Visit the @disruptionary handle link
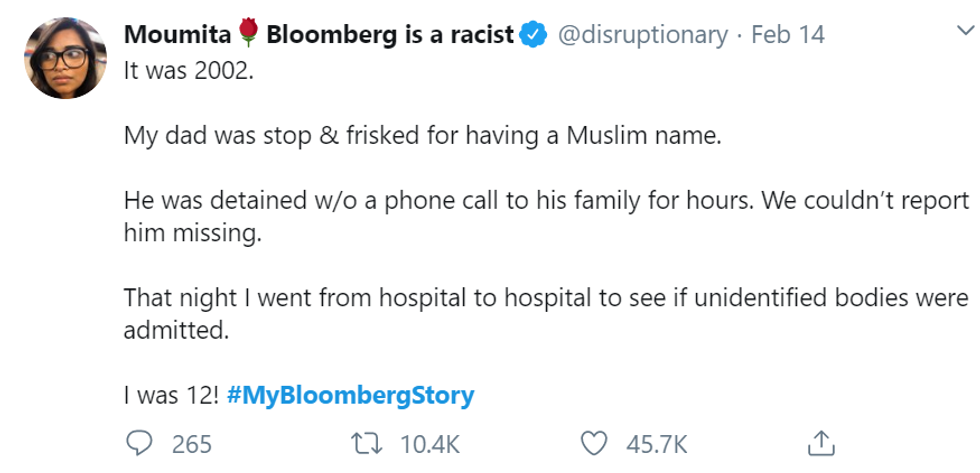 pyautogui.click(x=641, y=35)
